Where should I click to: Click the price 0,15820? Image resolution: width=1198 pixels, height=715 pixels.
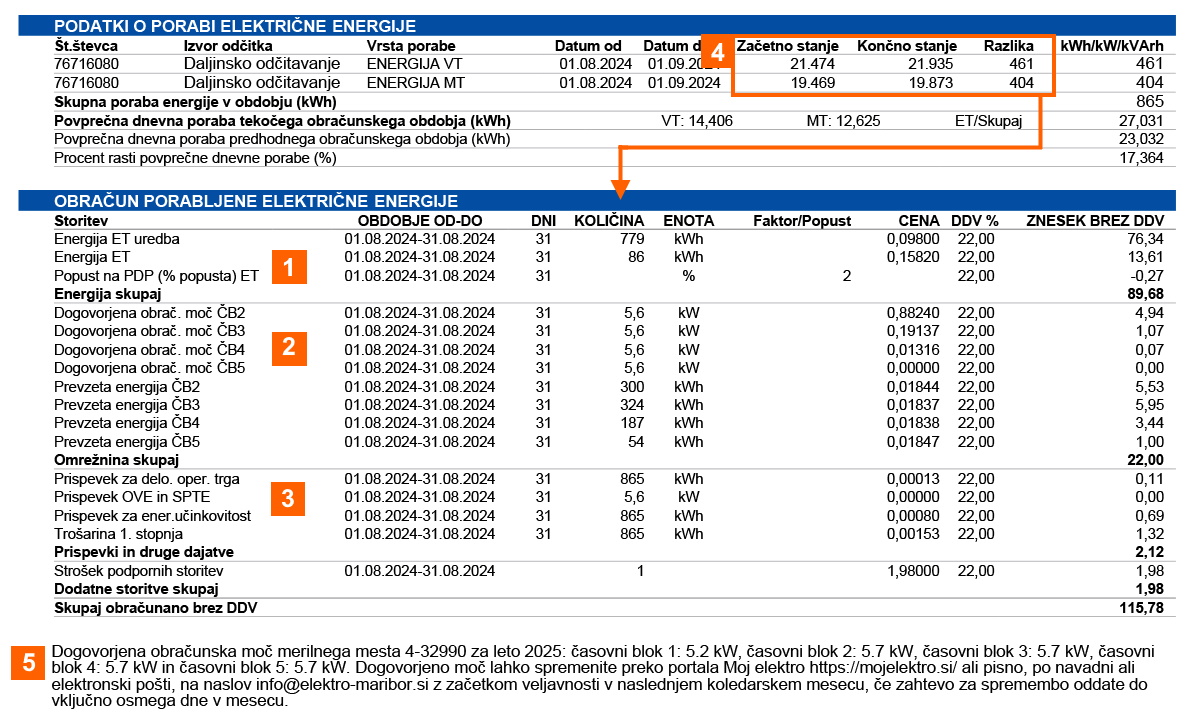point(912,257)
